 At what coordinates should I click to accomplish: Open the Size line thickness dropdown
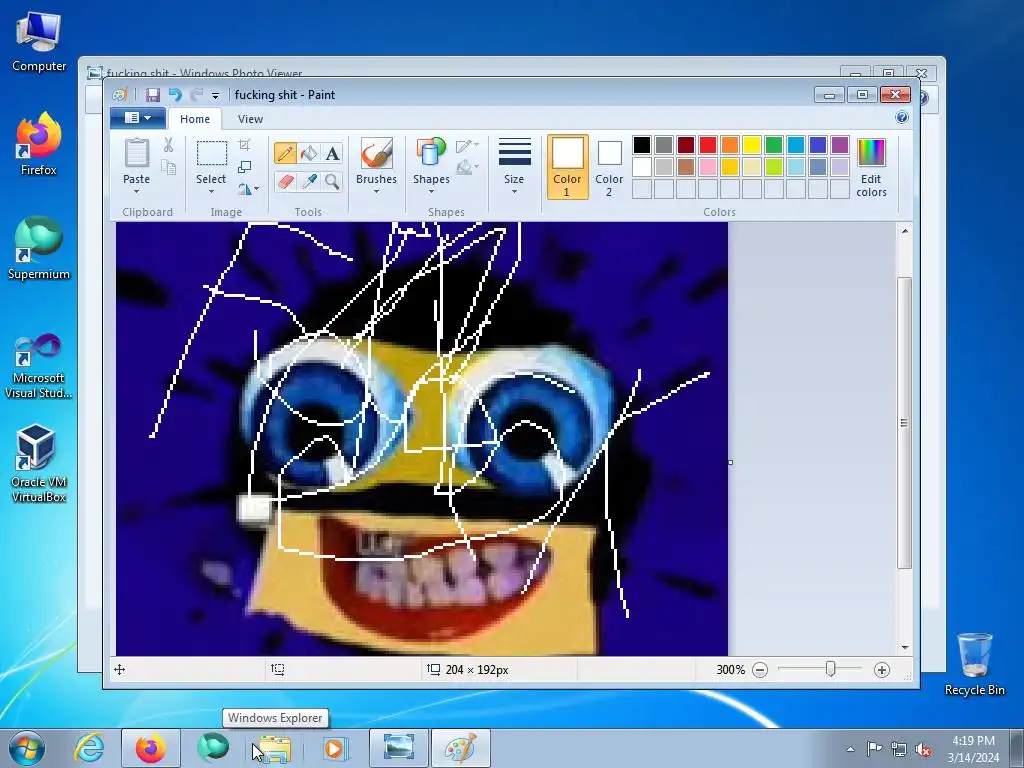pos(514,167)
